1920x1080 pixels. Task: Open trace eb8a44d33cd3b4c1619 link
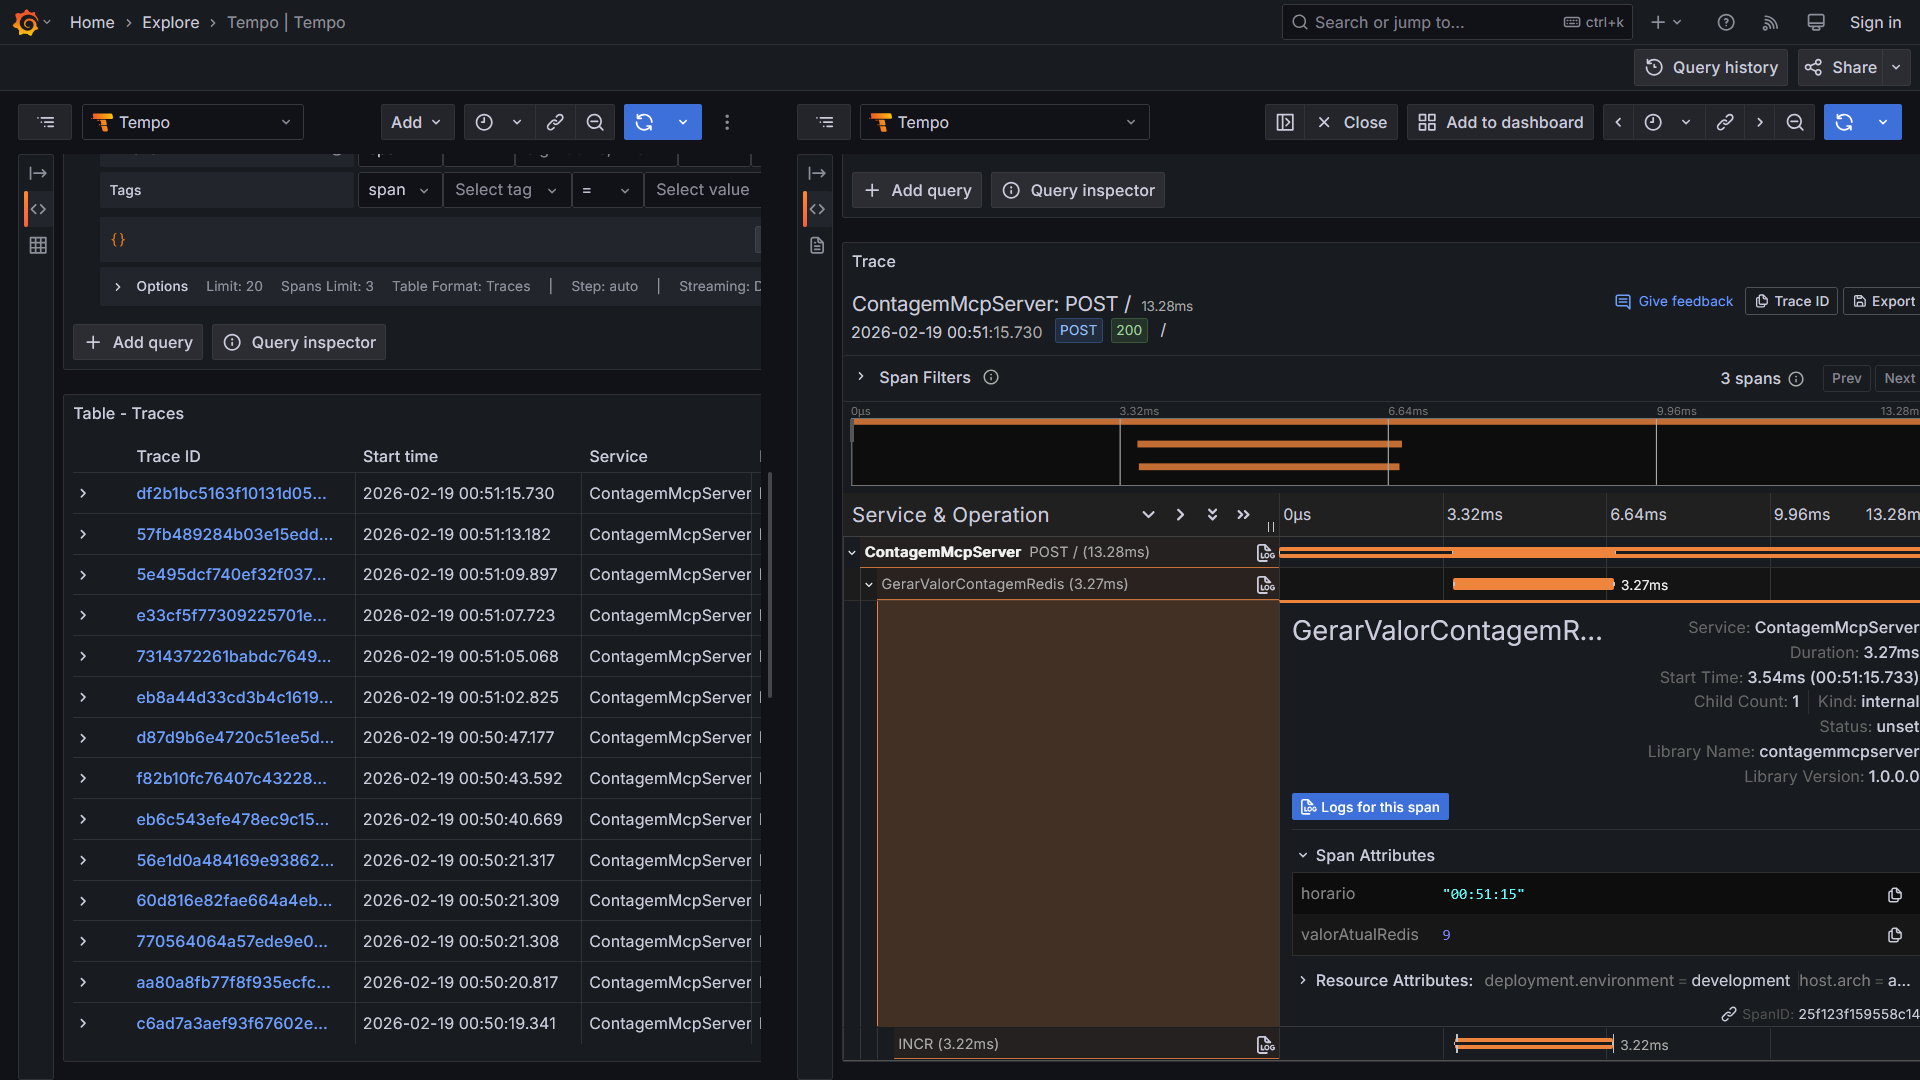[x=235, y=698]
